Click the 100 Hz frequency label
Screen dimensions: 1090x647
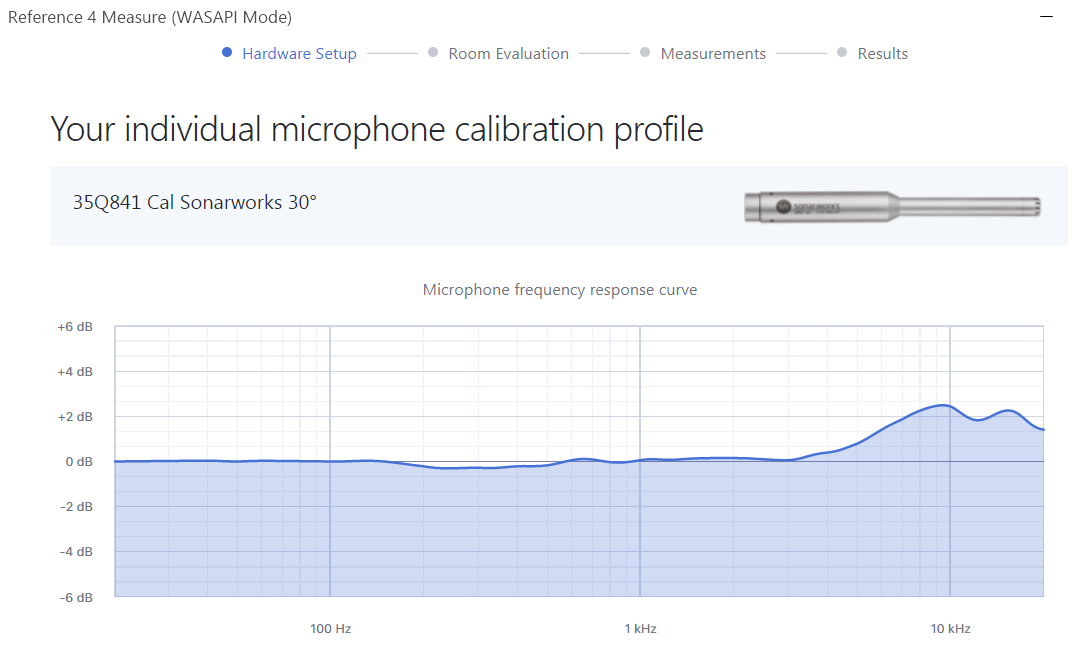click(330, 629)
